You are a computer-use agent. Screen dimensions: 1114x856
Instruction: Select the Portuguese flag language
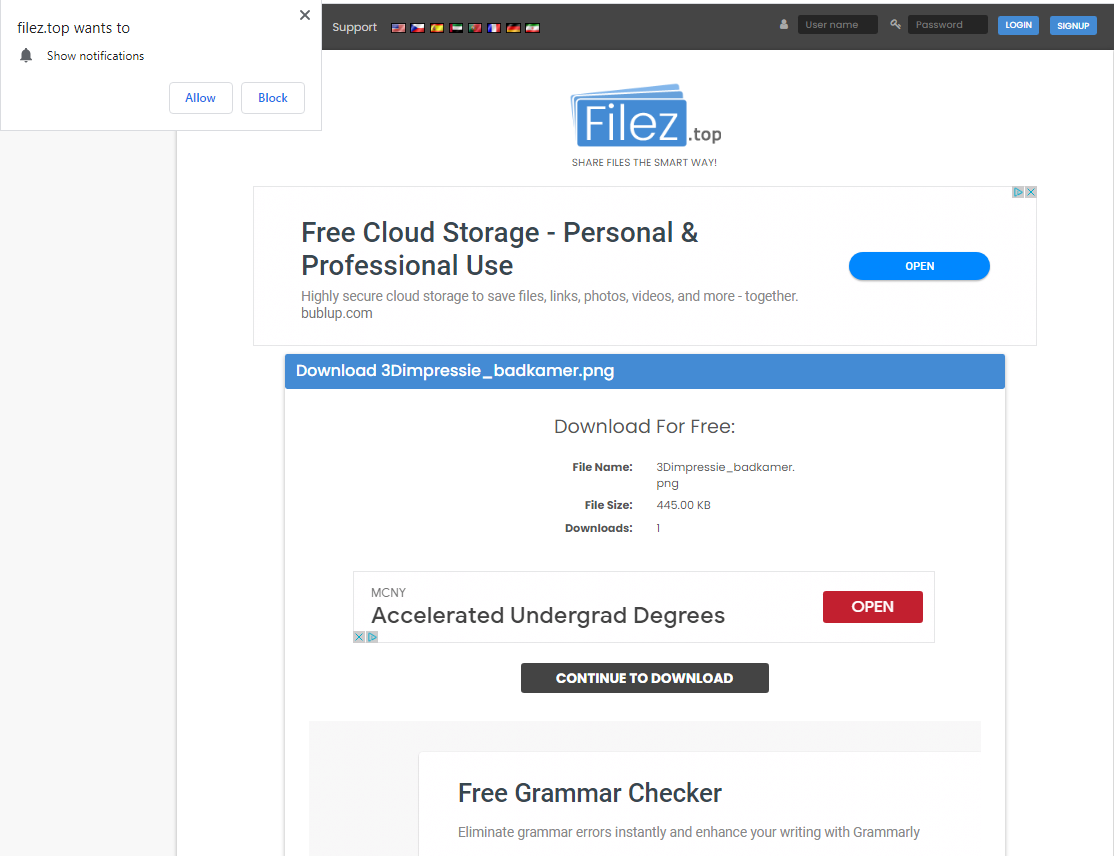(475, 28)
